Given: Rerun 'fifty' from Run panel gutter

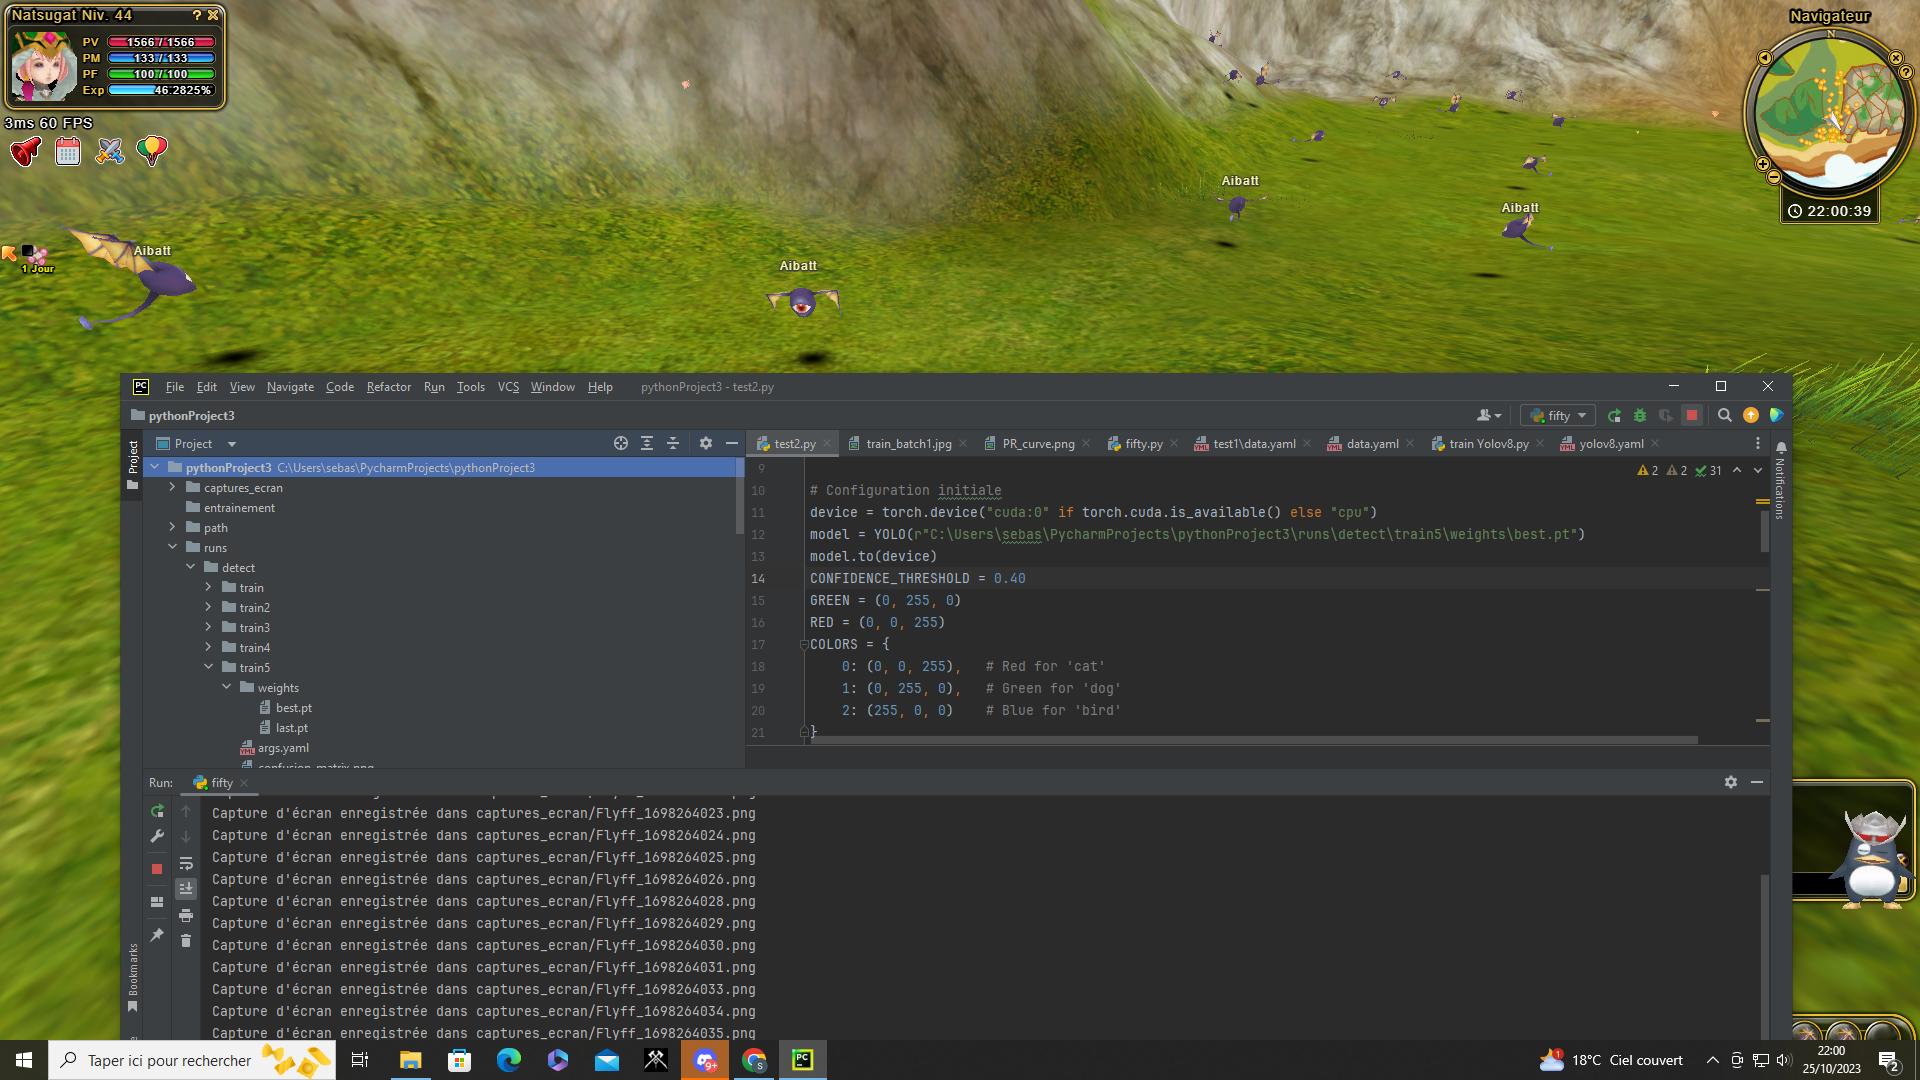Looking at the screenshot, I should 157,812.
